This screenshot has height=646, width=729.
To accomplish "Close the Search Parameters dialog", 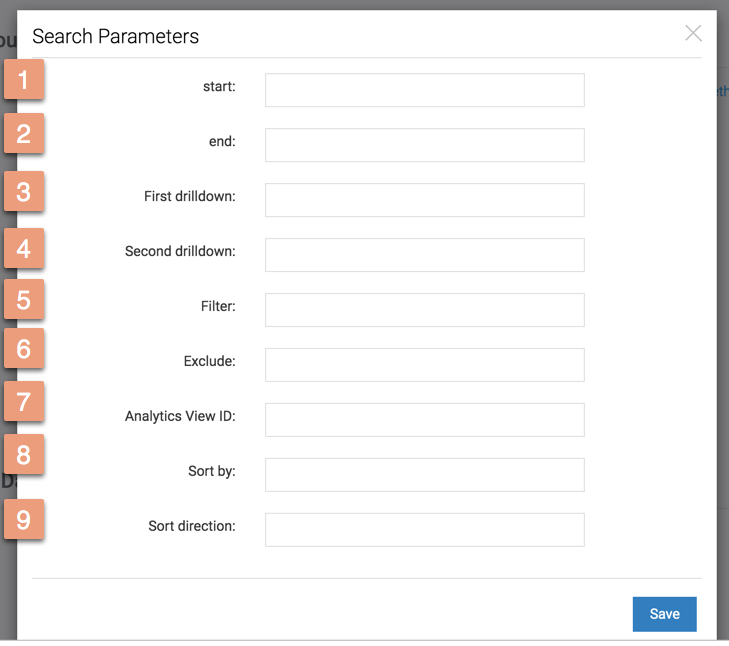I will pyautogui.click(x=693, y=33).
